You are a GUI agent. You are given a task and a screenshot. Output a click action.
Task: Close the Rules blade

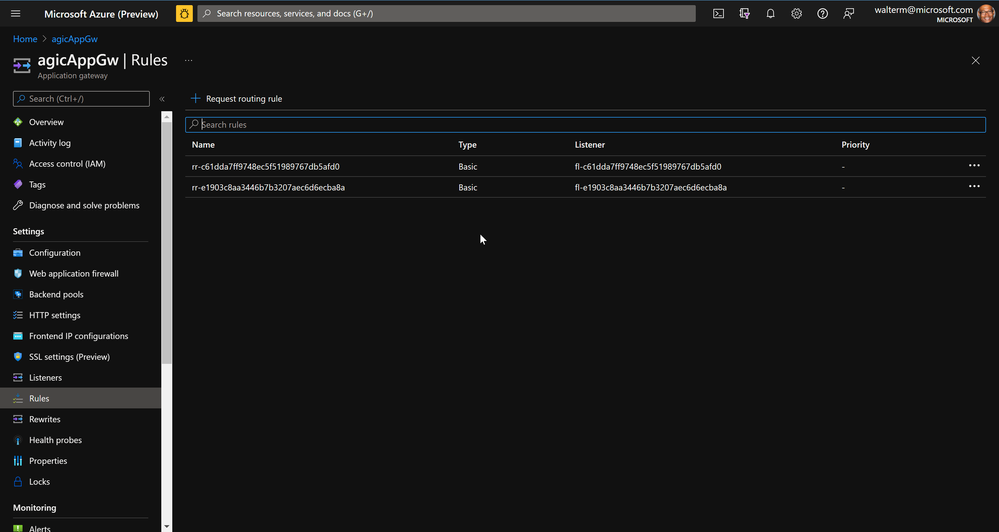click(975, 61)
